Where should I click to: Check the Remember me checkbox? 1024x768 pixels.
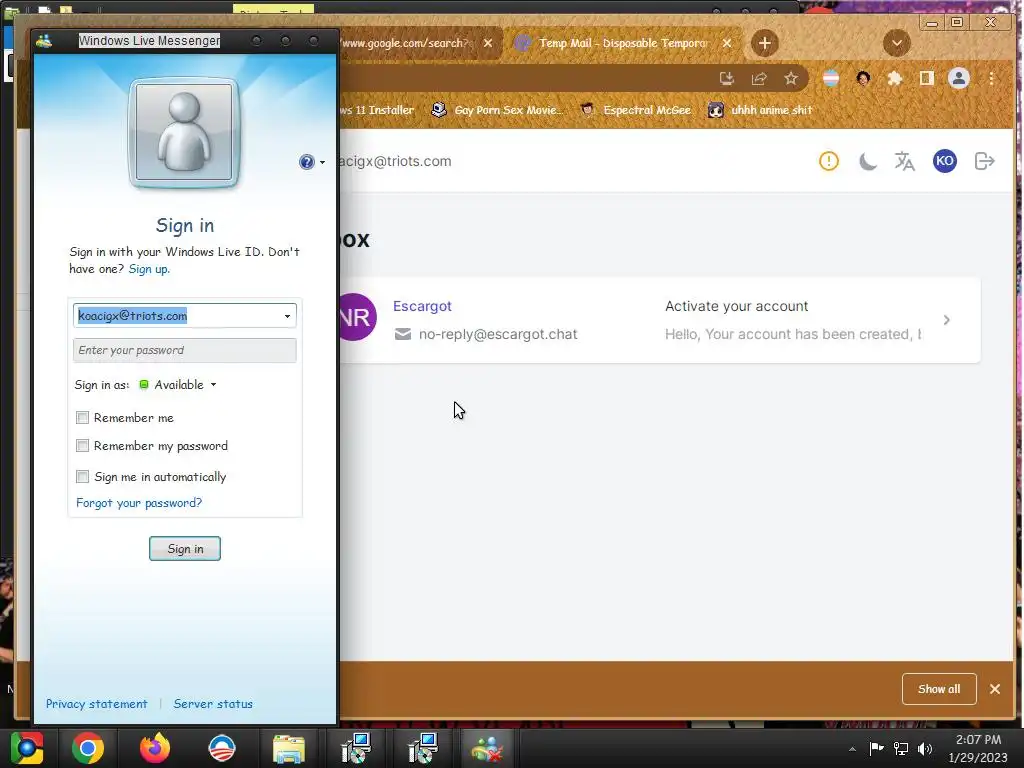pyautogui.click(x=82, y=417)
